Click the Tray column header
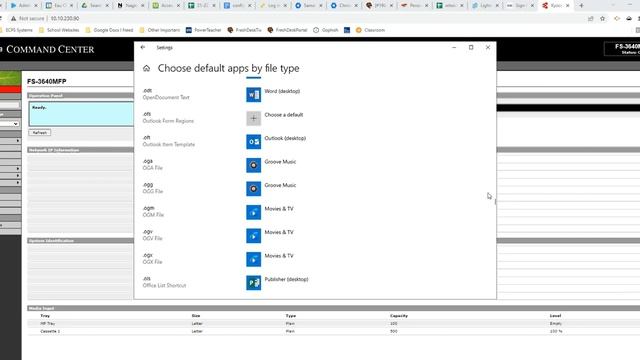 45,316
